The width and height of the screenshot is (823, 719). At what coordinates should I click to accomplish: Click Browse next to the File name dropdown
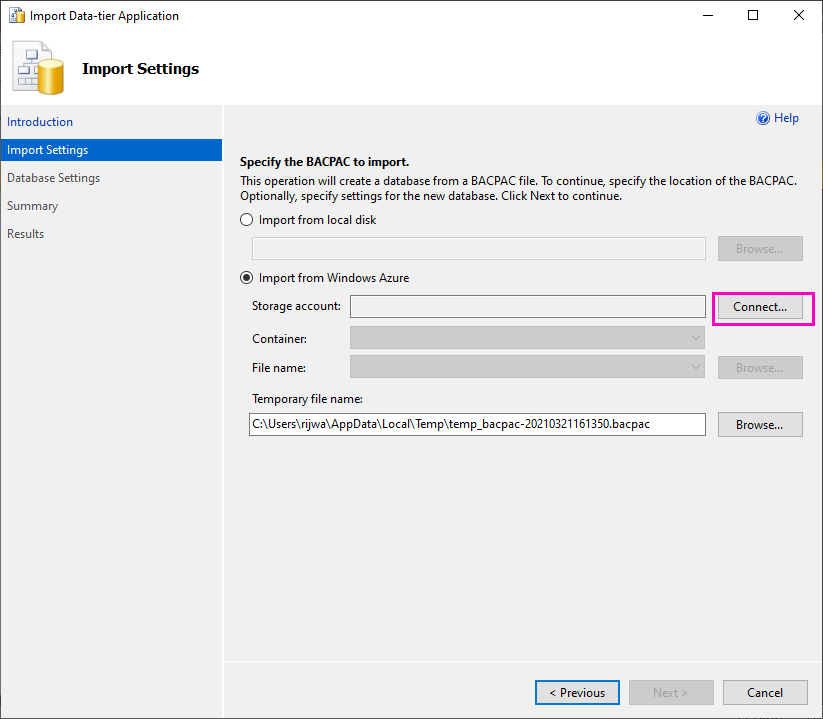coord(759,367)
